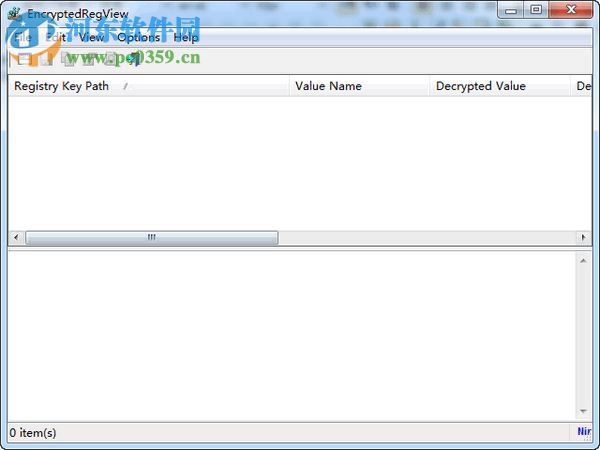This screenshot has width=600, height=450.
Task: Click the horizontal scrollbar thumb
Action: [152, 237]
